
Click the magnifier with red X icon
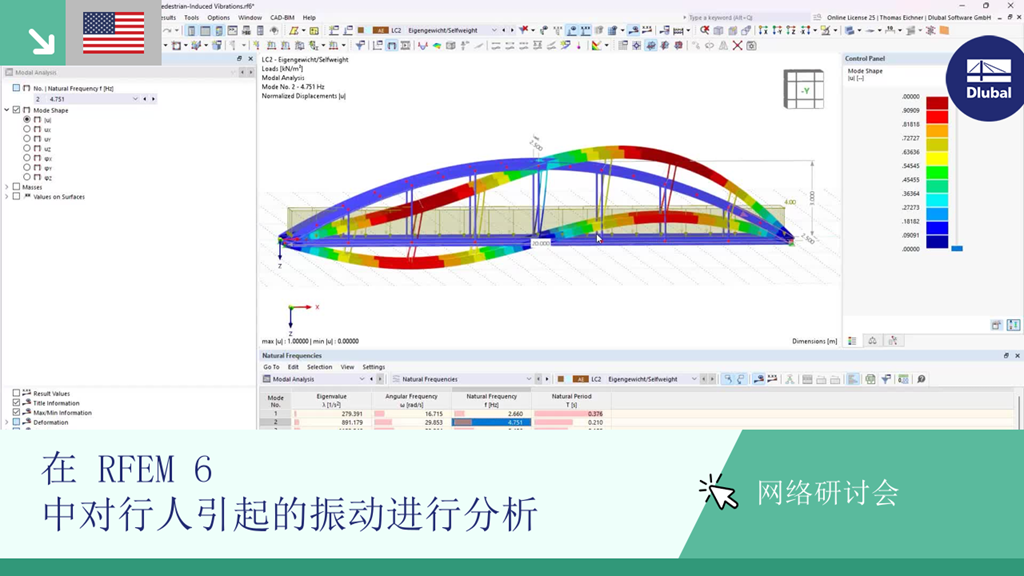(705, 30)
